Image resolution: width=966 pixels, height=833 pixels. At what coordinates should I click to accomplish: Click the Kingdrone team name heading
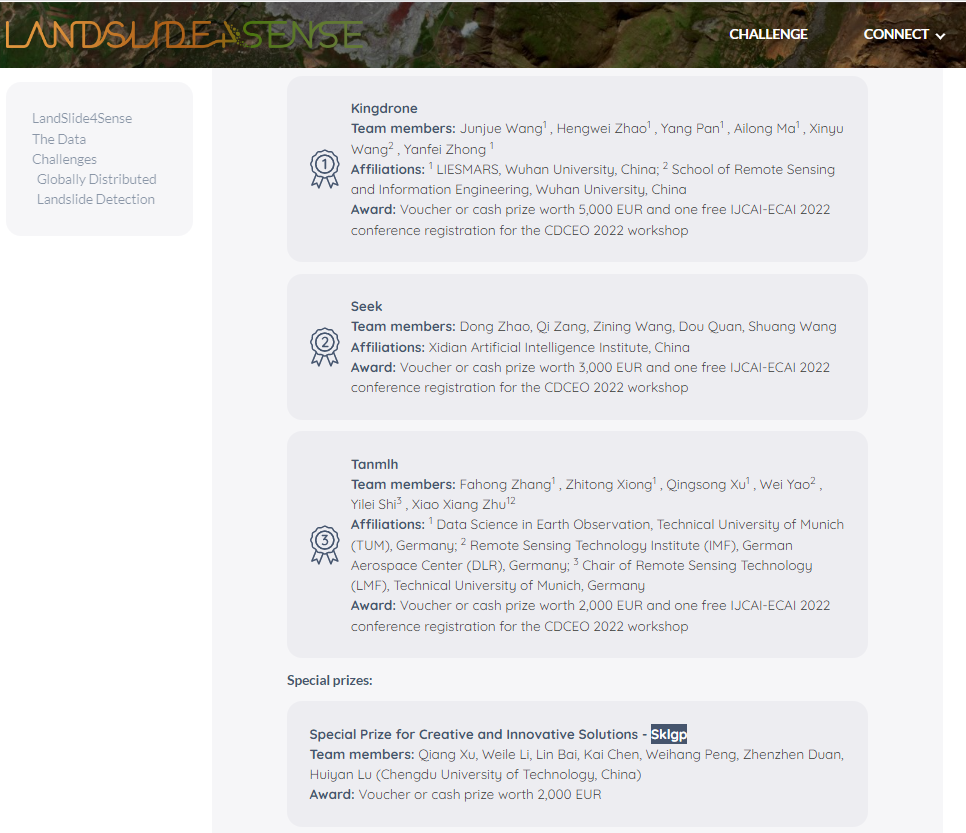(x=384, y=108)
